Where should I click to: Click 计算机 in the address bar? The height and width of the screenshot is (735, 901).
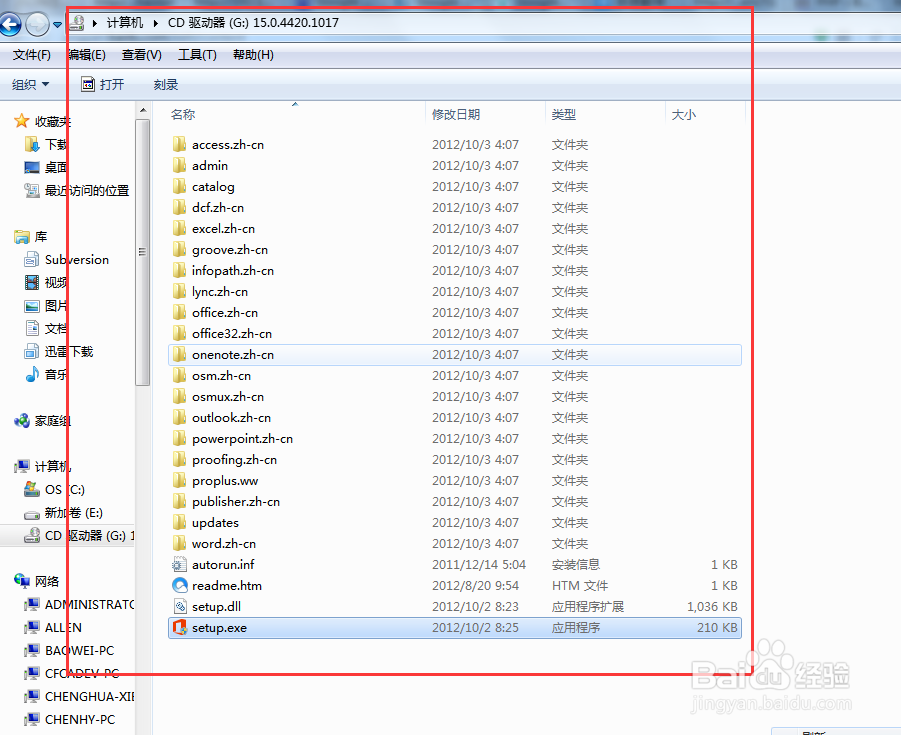tap(125, 23)
